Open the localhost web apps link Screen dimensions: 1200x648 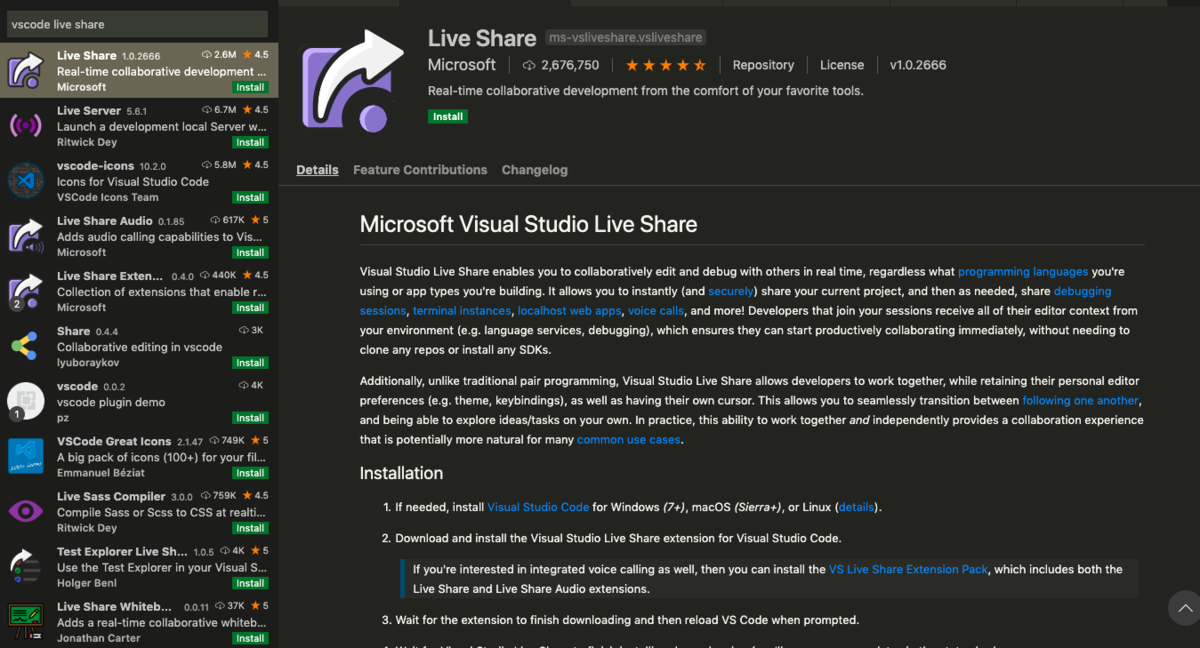point(570,311)
